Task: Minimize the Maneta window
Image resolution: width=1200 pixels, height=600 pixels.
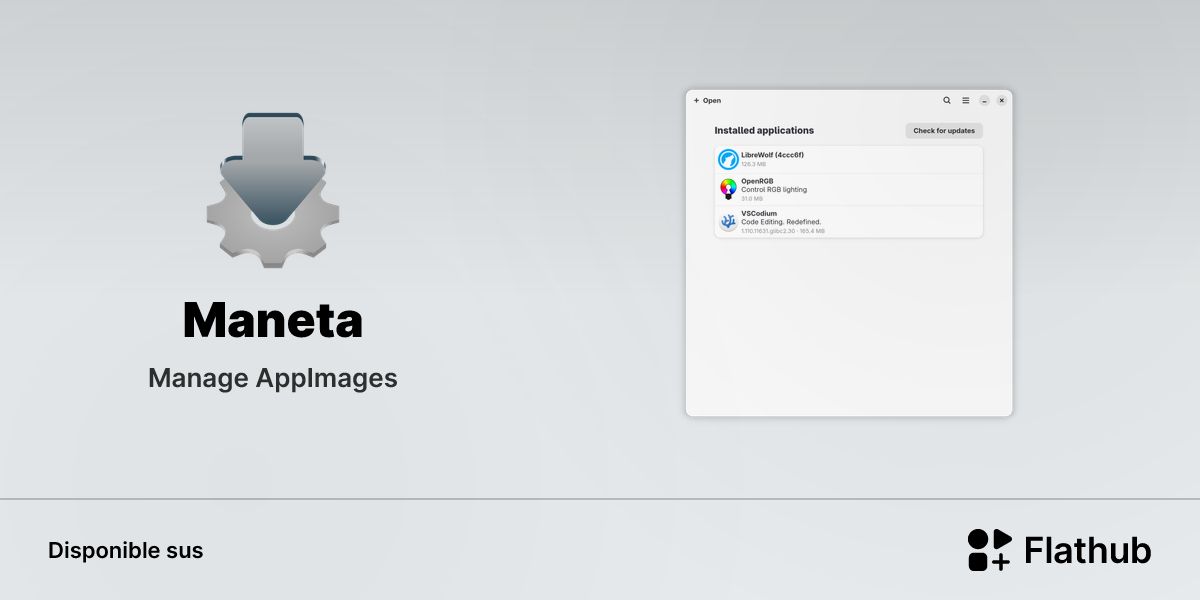Action: click(x=984, y=100)
